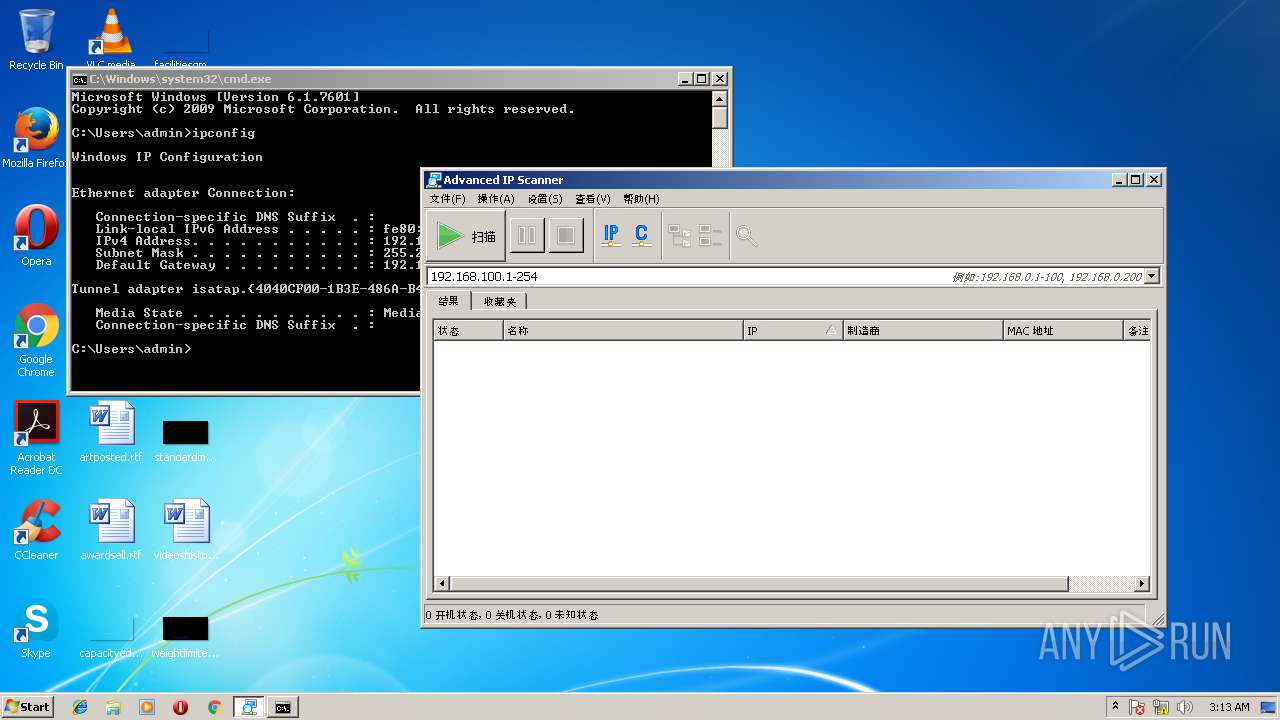Click the cmd window vertical scrollbar up arrow

tap(719, 98)
